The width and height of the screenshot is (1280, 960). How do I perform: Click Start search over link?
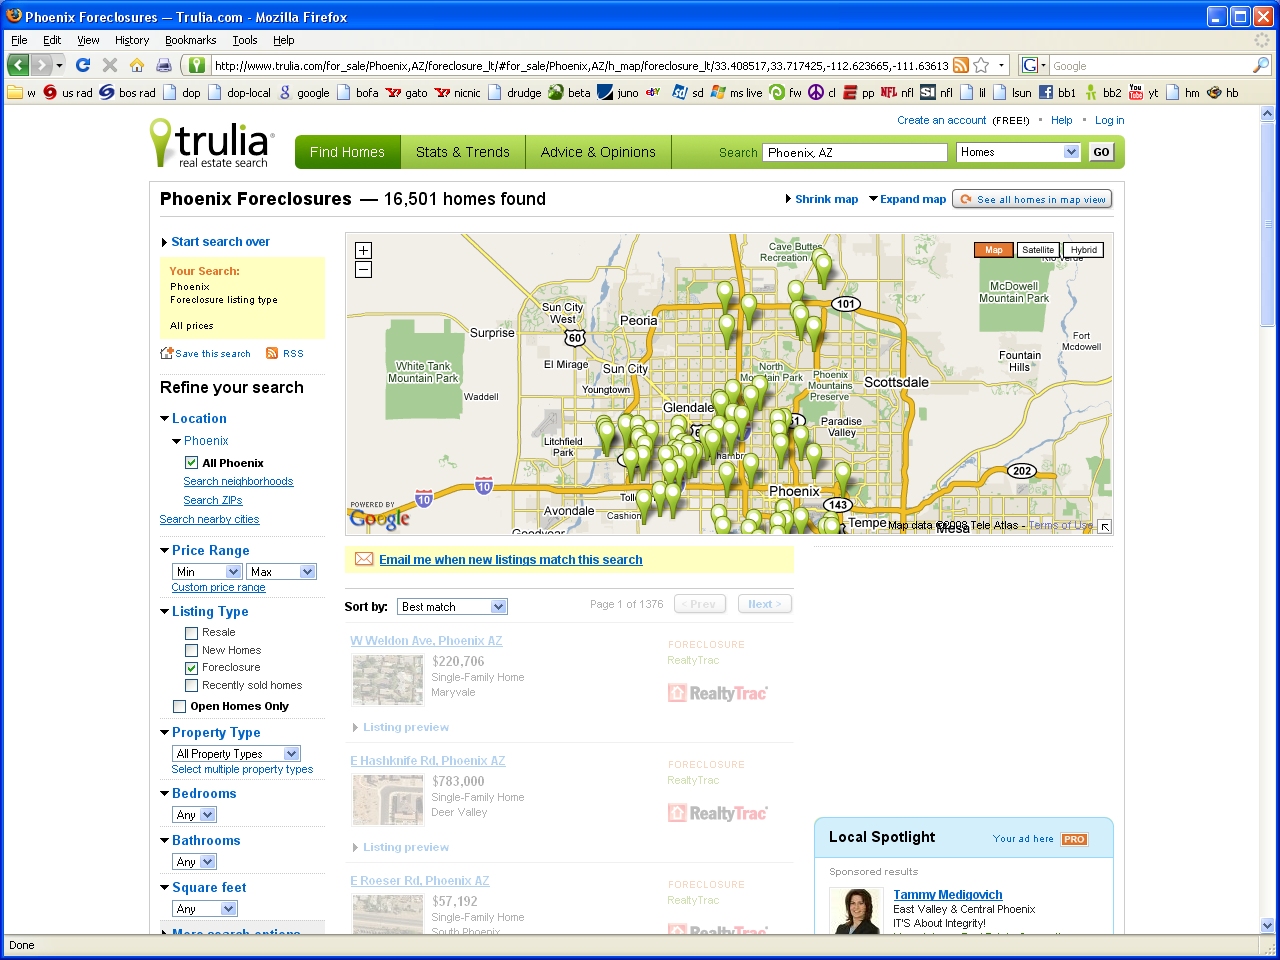(x=220, y=242)
